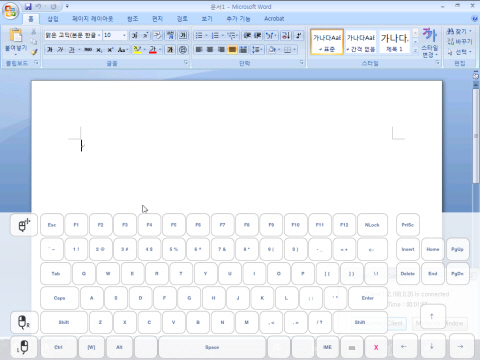
Task: Apply yellow text highlight color
Action: 137,50
